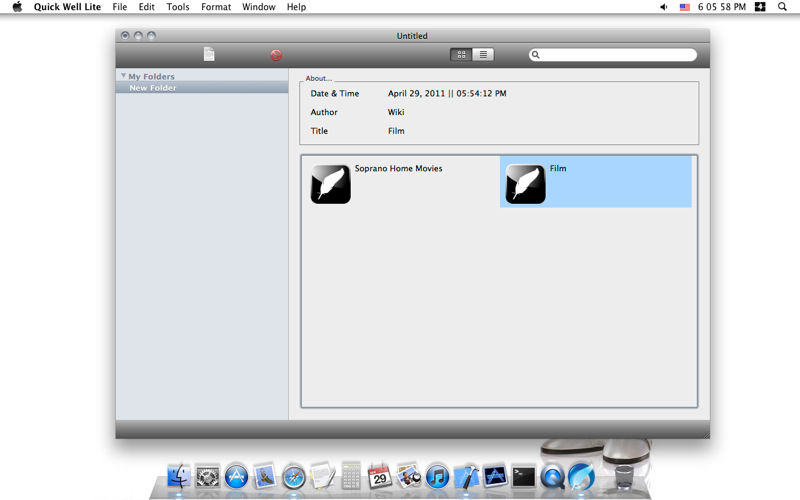Open the Trash in the Dock
The height and width of the screenshot is (500, 800).
click(623, 477)
